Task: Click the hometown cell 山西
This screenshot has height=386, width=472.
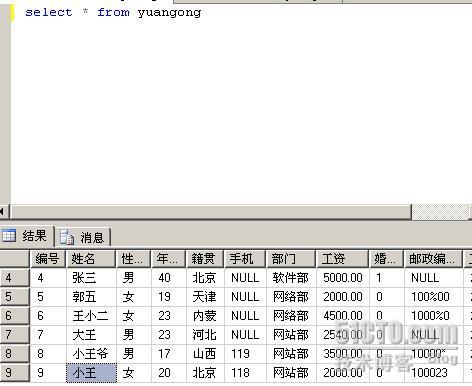Action: (x=205, y=354)
